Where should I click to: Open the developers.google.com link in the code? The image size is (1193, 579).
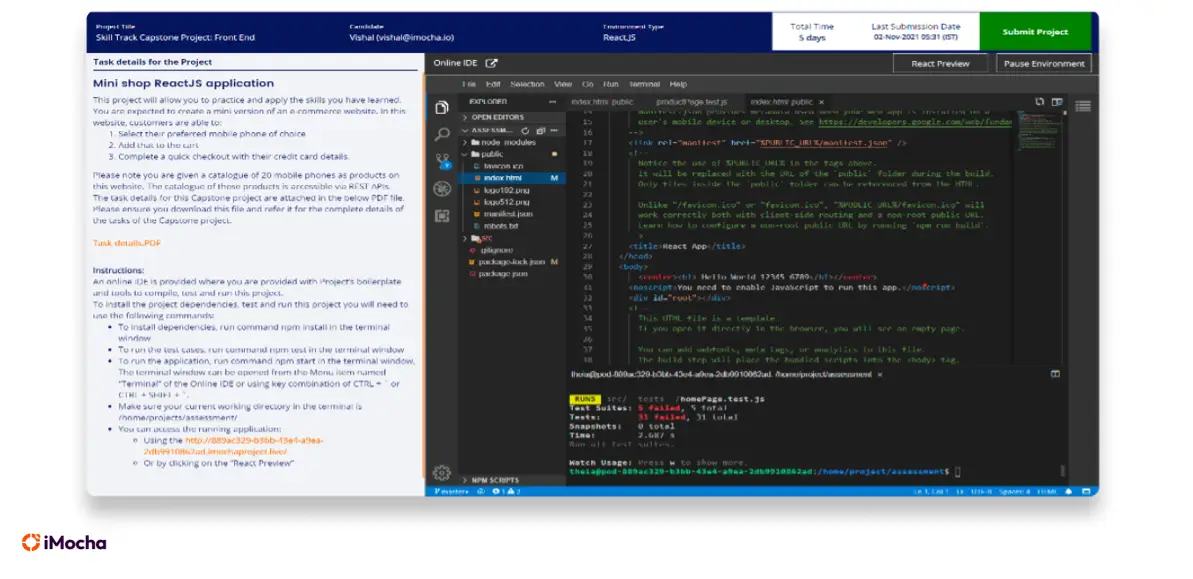tap(915, 121)
